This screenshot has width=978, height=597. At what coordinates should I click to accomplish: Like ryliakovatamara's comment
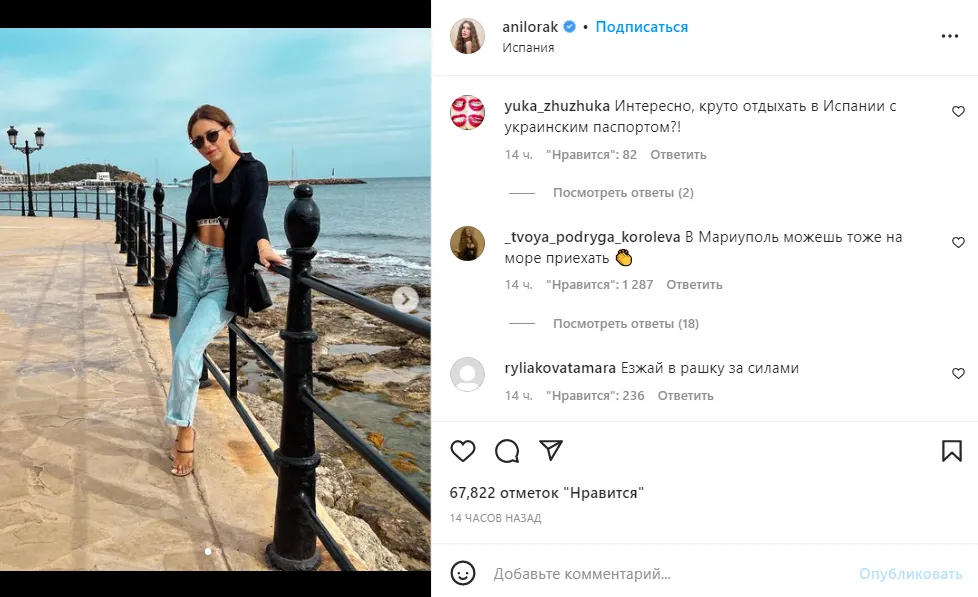click(958, 373)
